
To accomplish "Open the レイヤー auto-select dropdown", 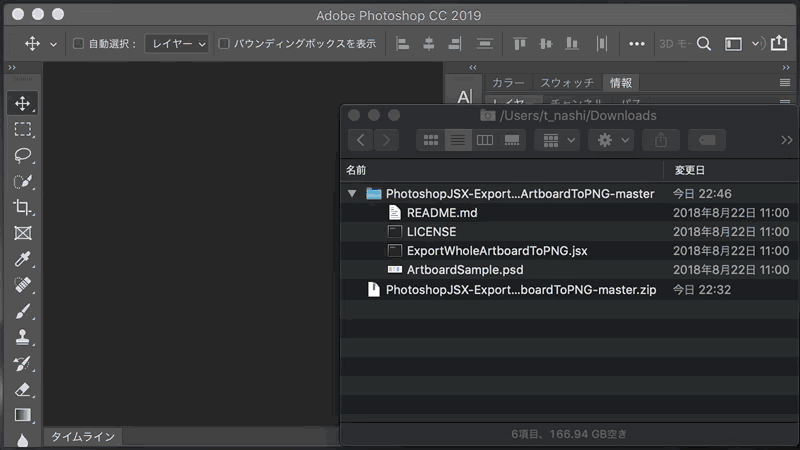I will [x=177, y=44].
